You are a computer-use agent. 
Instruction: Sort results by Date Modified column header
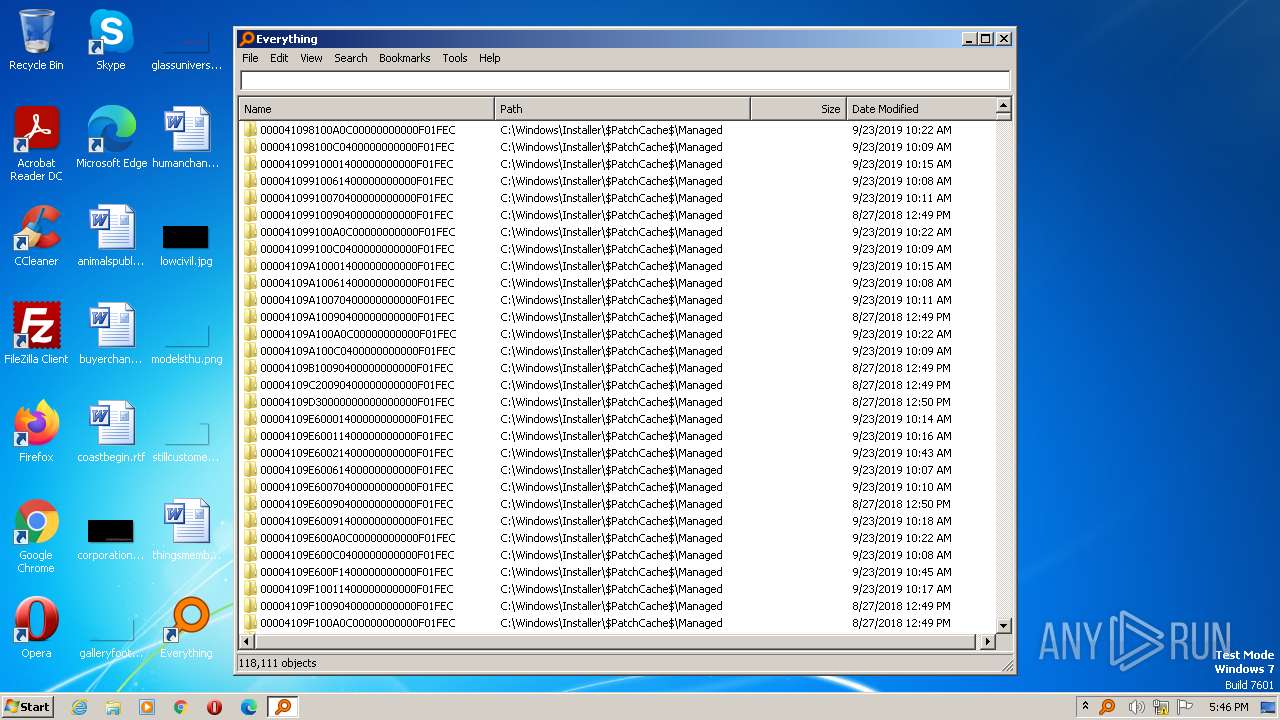(x=920, y=109)
